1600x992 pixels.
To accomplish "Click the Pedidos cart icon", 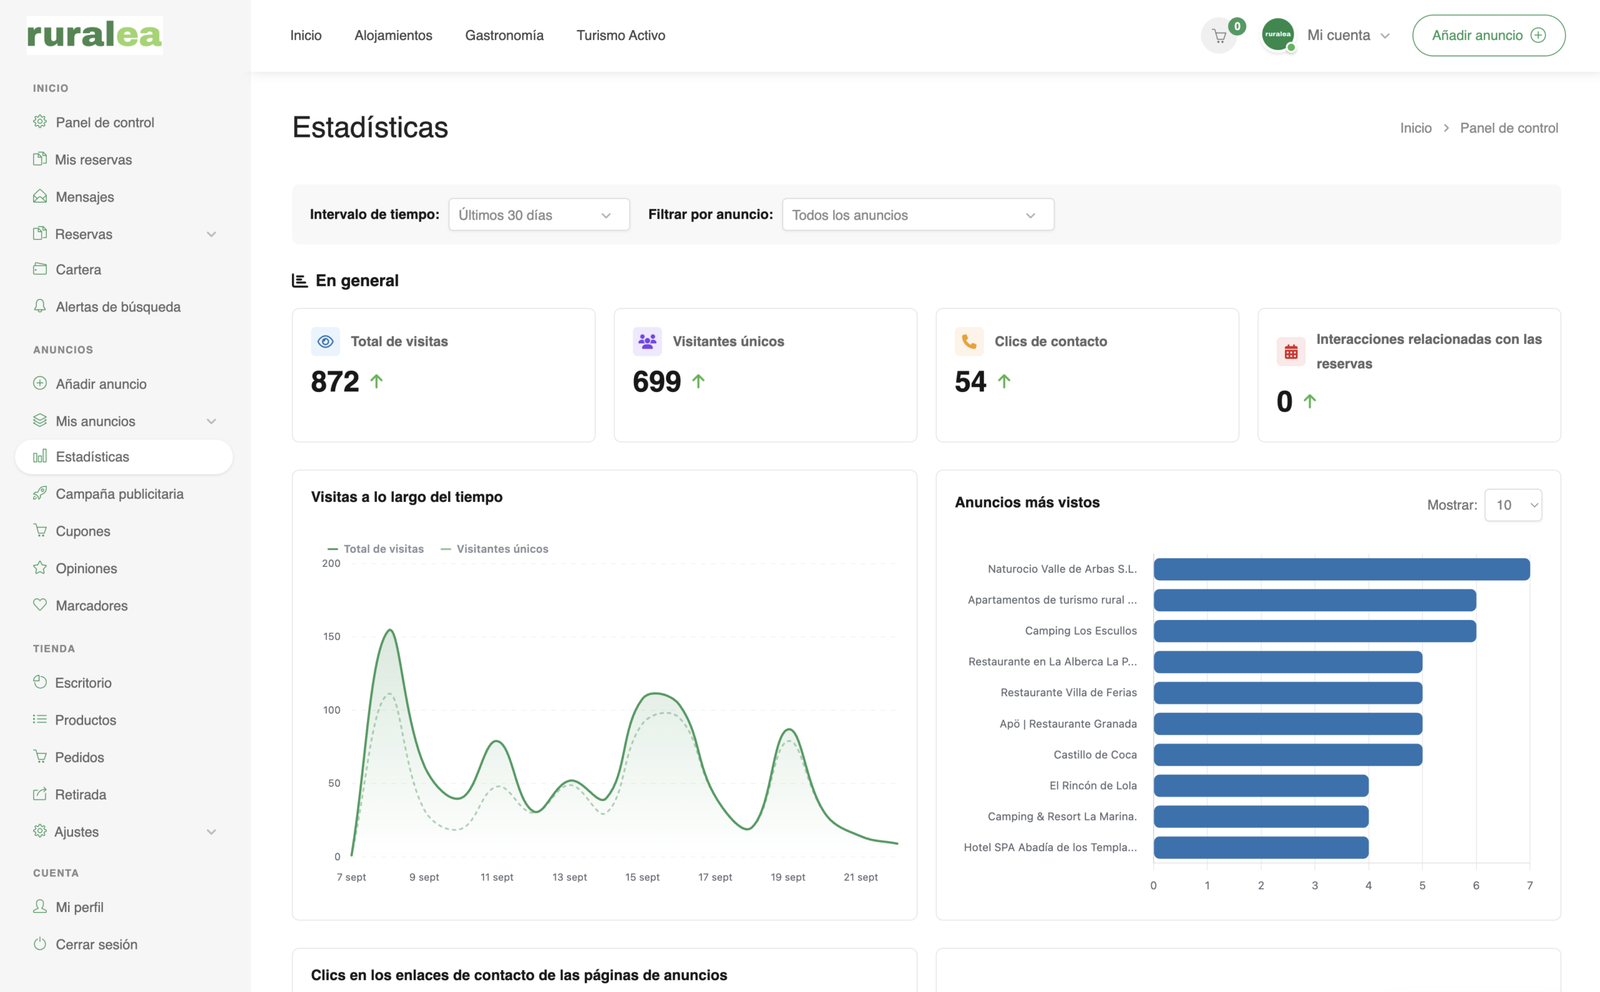I will coord(40,756).
